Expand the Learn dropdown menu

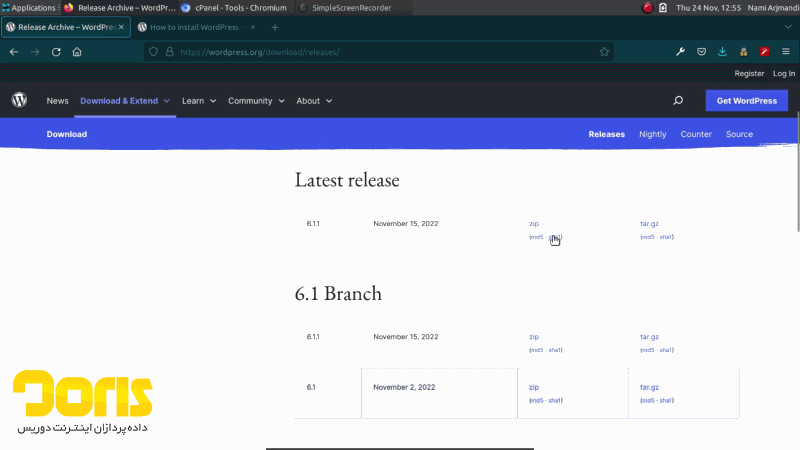[199, 101]
